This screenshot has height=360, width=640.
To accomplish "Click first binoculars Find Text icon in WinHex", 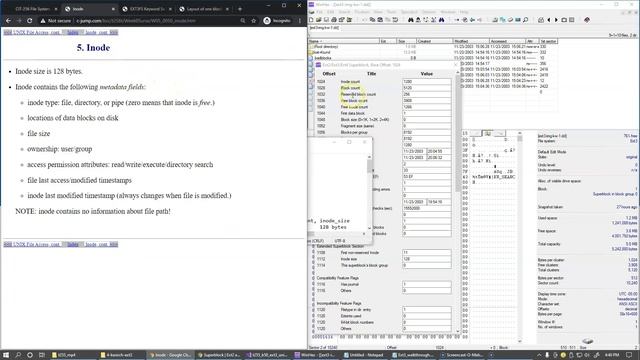I will tap(411, 20).
